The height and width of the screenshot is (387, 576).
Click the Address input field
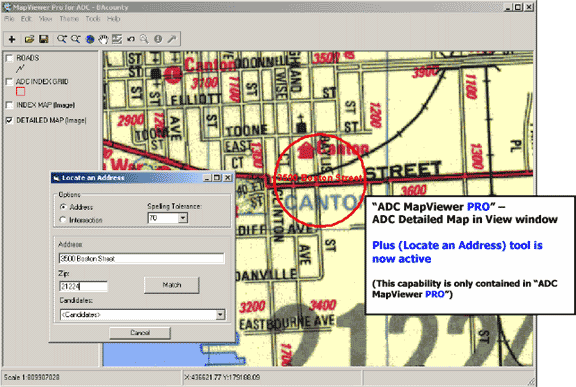[x=141, y=258]
